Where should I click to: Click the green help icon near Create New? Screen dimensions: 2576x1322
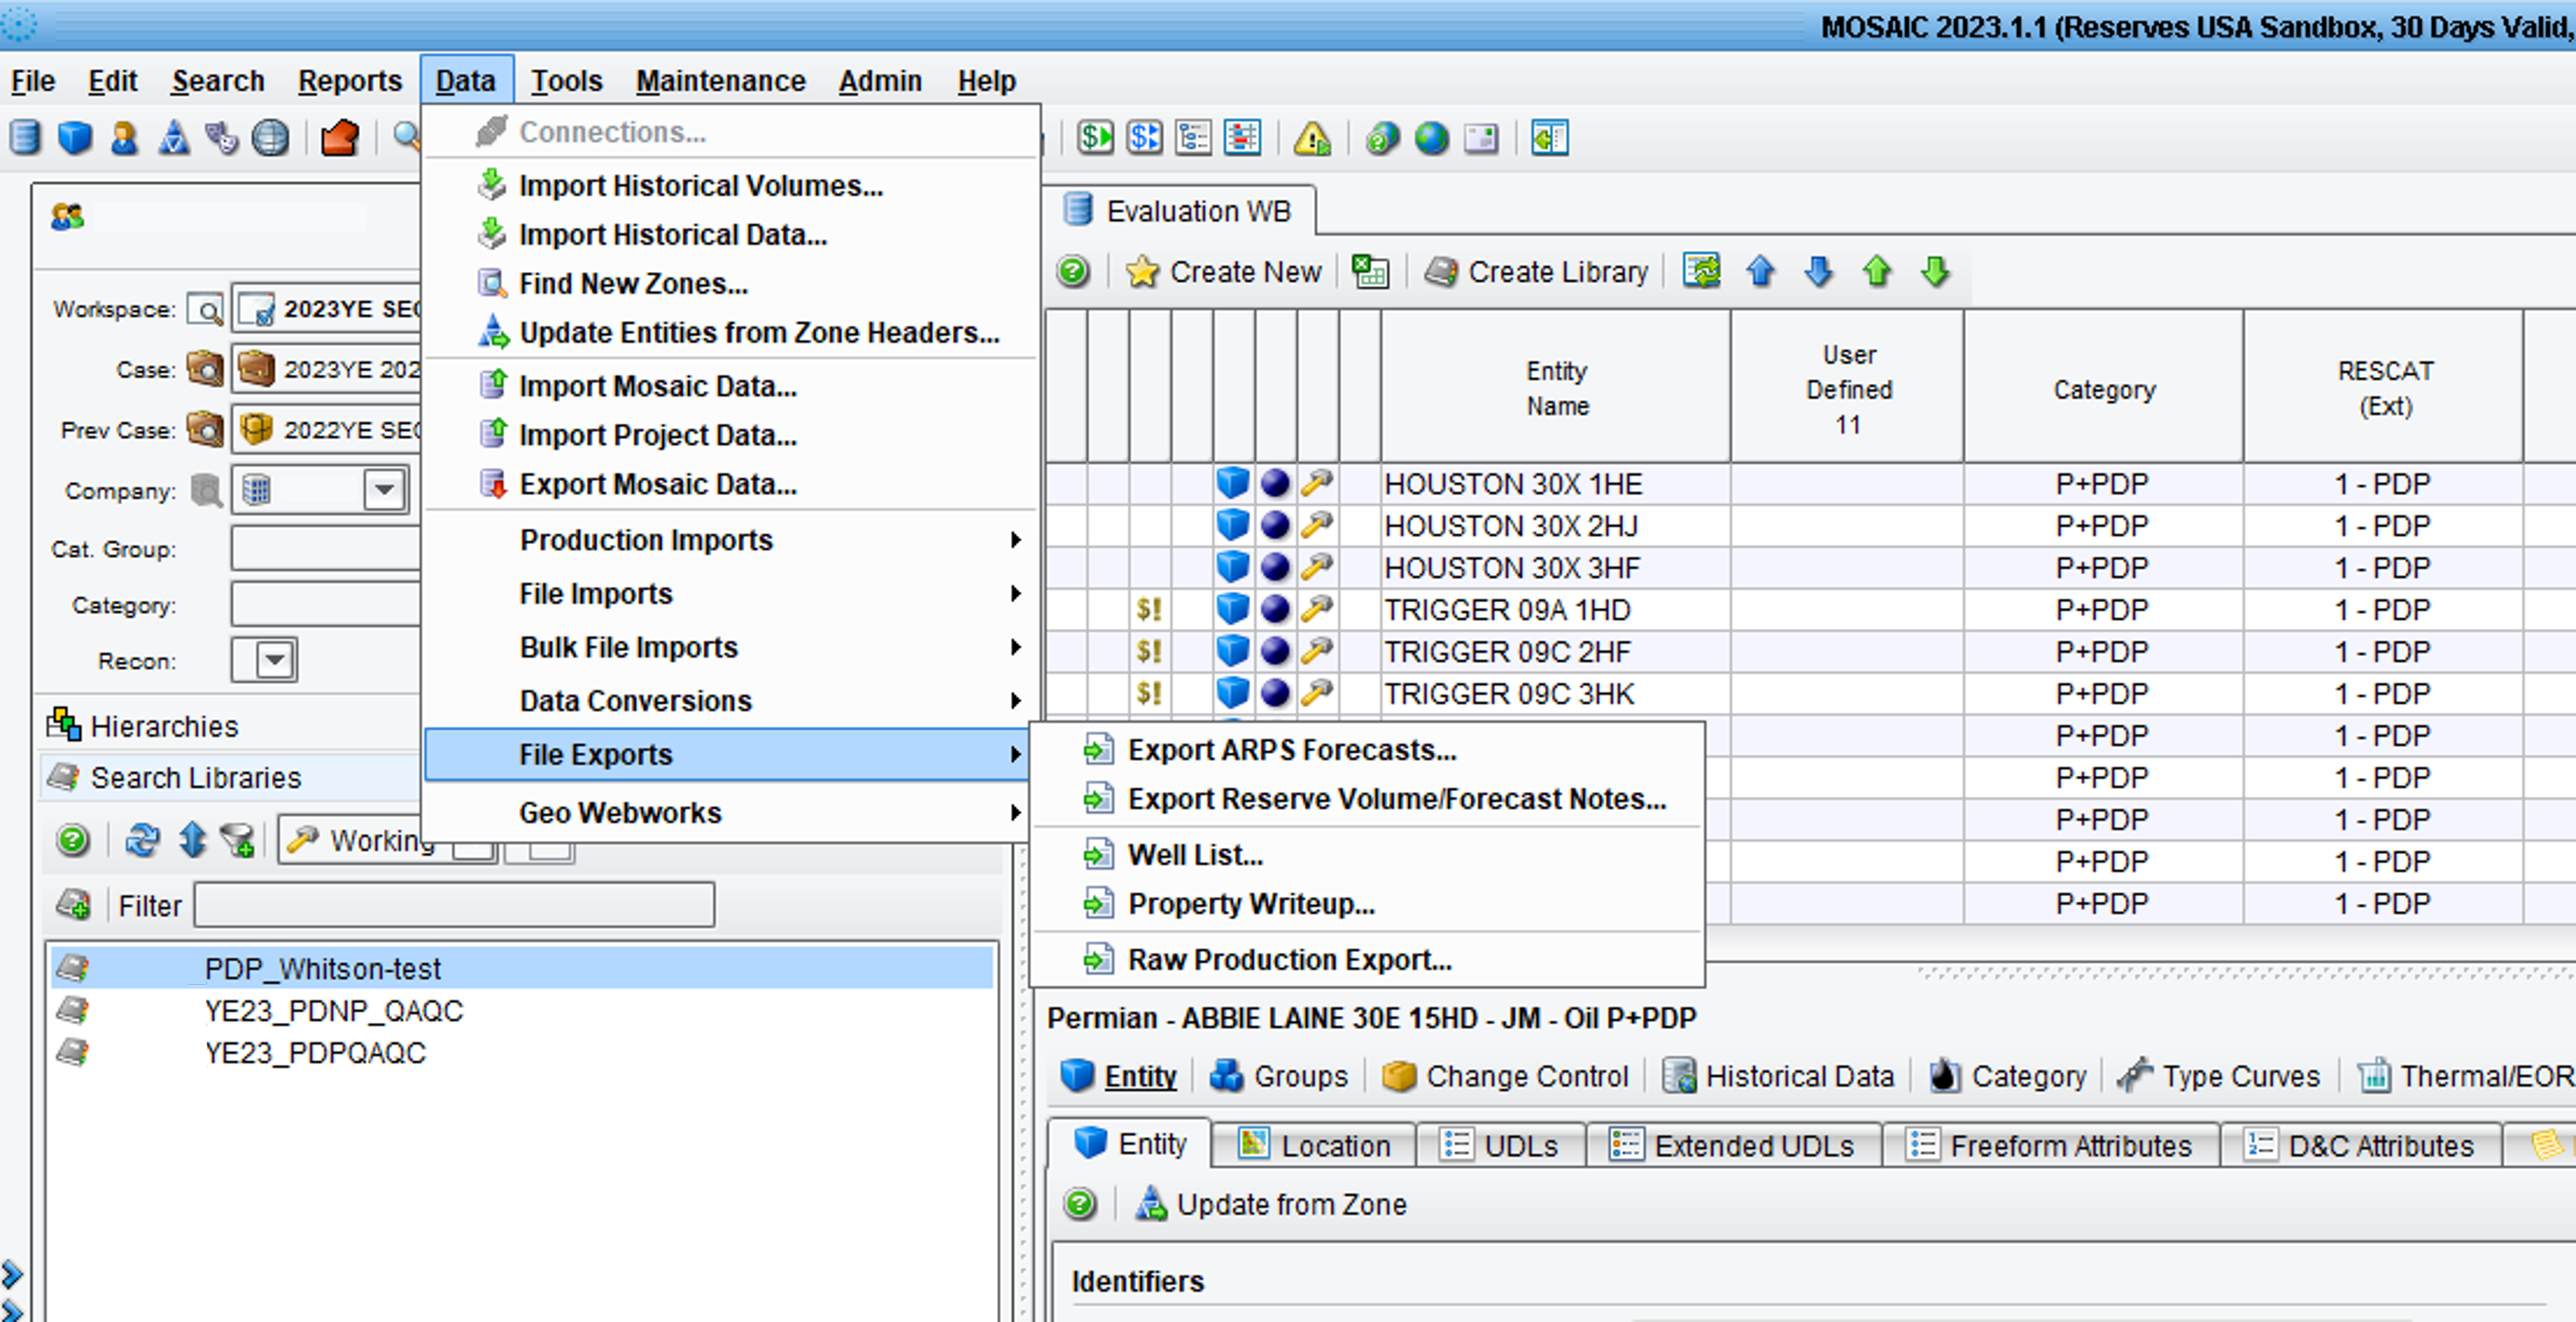tap(1073, 271)
